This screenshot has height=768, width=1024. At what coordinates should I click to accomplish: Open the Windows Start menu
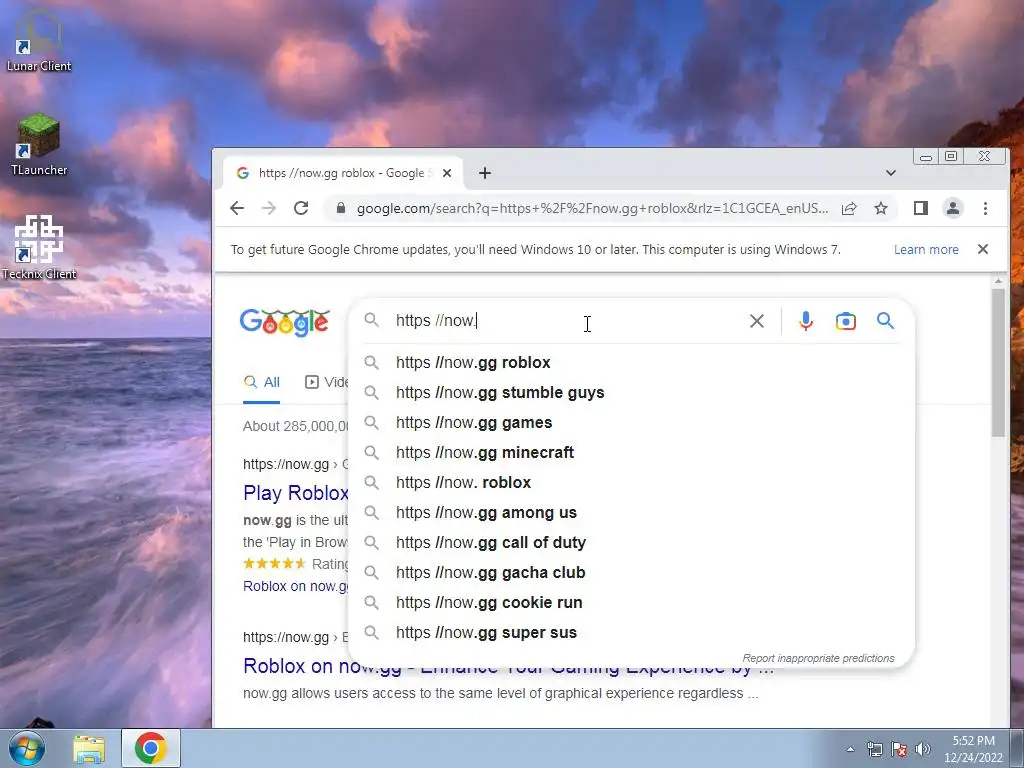[27, 748]
